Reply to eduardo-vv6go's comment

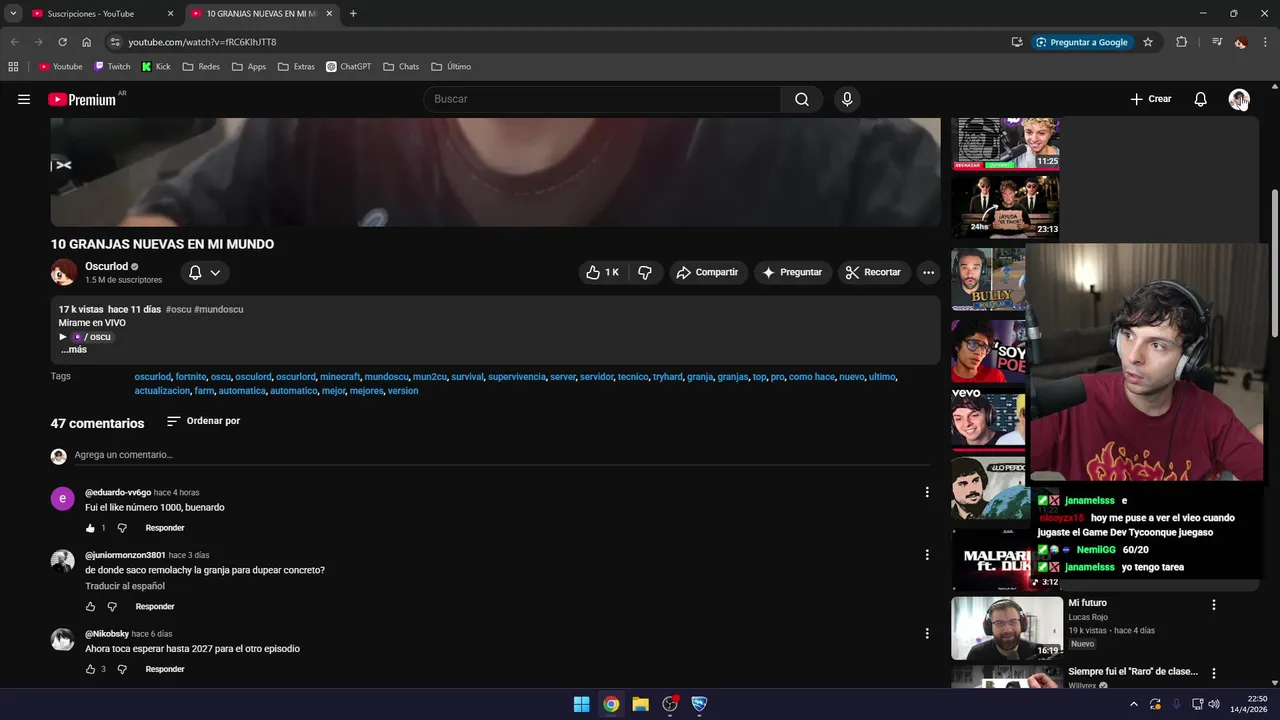click(165, 528)
